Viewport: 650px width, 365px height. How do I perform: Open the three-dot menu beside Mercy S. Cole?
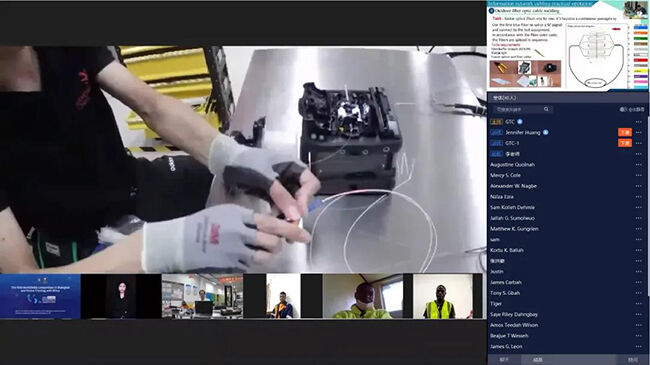pyautogui.click(x=638, y=175)
